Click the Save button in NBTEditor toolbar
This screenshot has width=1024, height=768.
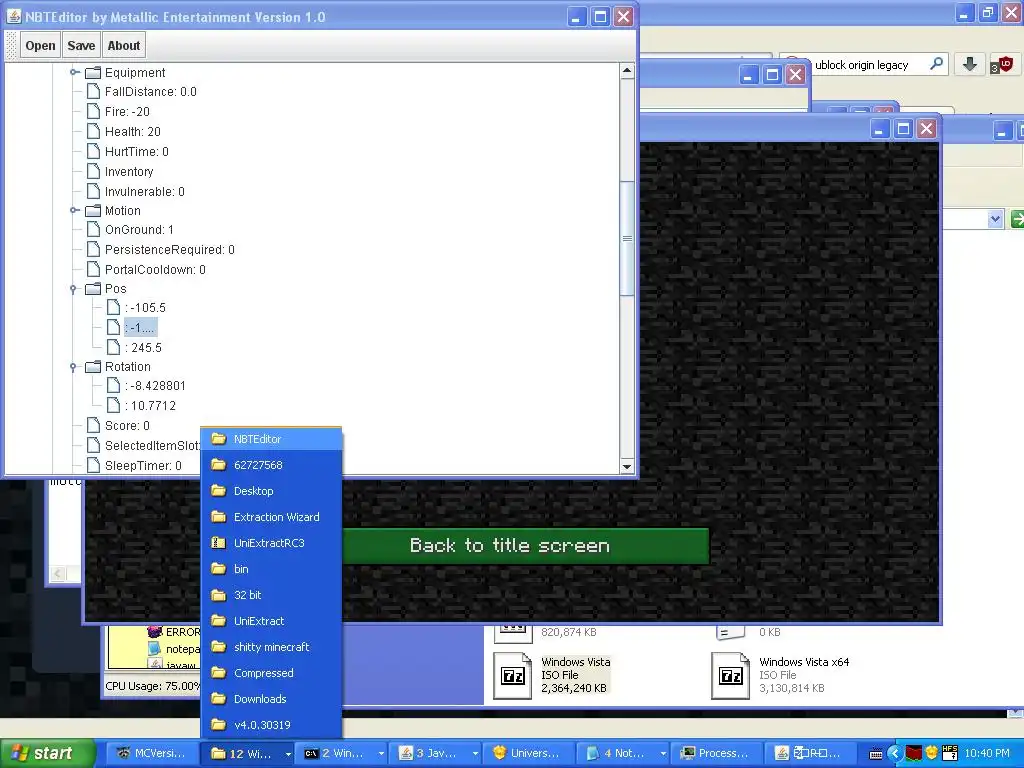point(81,46)
